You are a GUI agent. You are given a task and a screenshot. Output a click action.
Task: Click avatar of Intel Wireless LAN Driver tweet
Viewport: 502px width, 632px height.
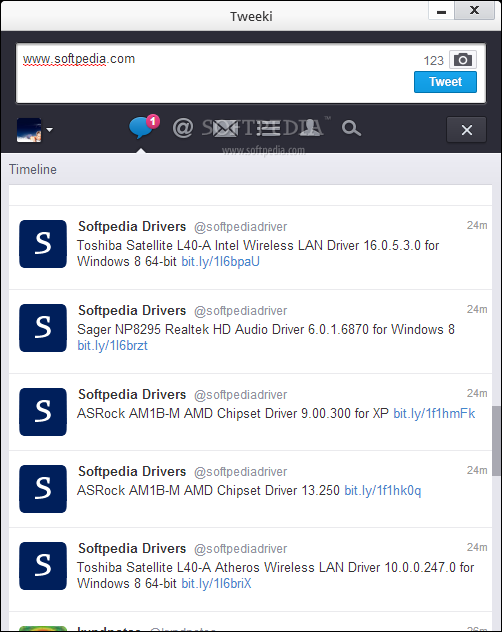point(43,244)
